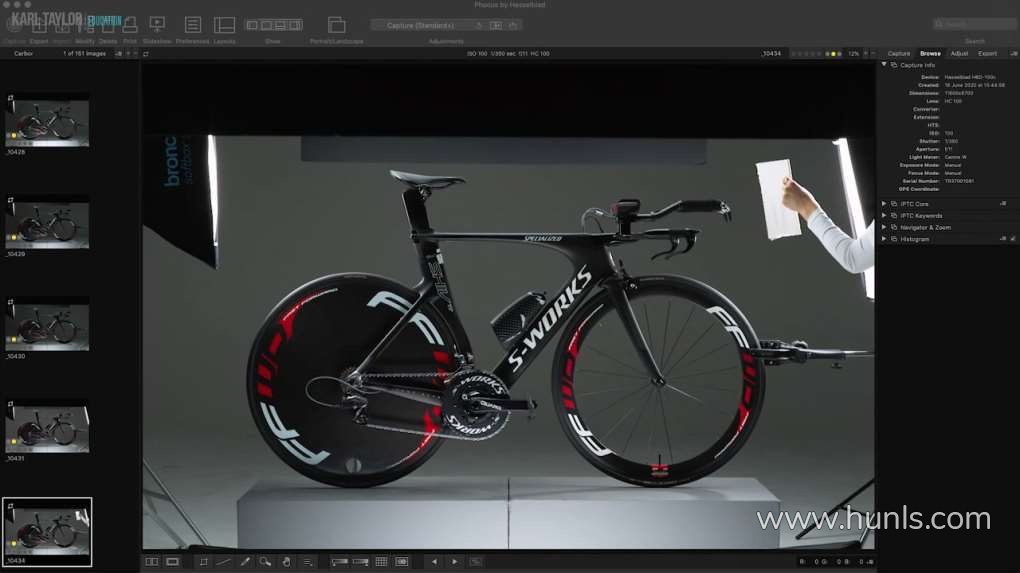Switch to single image viewer mode

172,561
